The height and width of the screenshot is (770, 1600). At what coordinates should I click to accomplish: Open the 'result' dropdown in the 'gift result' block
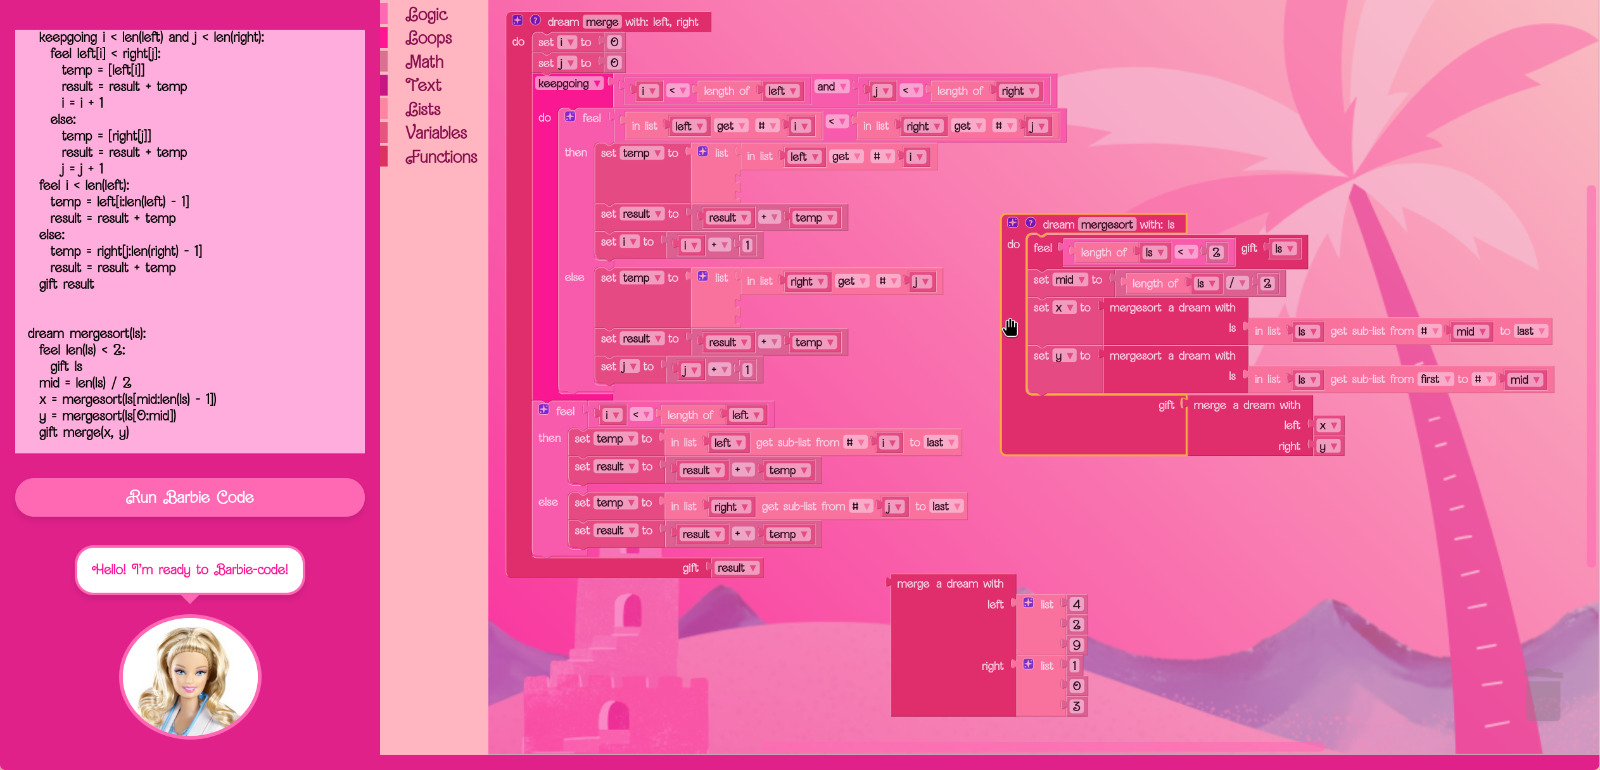(x=738, y=568)
